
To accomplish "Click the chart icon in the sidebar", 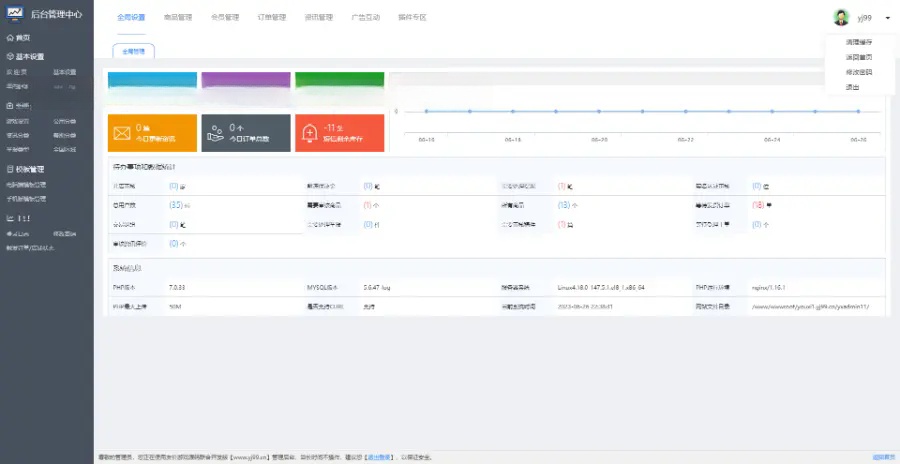I will point(10,217).
